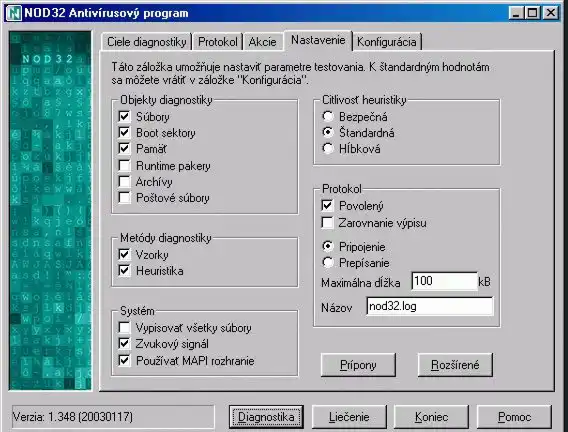Image resolution: width=568 pixels, height=432 pixels.
Task: Enable Runtime pakery scanning
Action: tap(124, 165)
